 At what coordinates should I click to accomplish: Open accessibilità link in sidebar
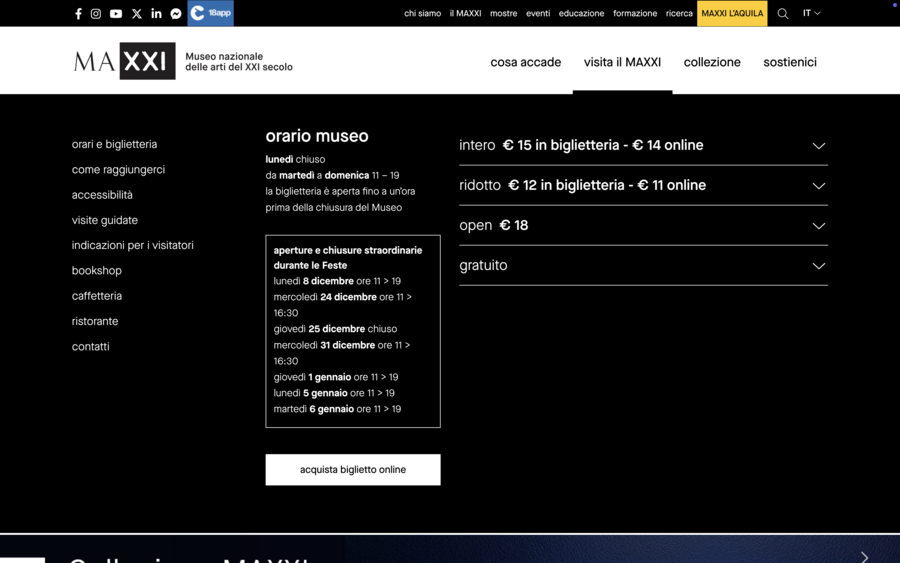(102, 195)
